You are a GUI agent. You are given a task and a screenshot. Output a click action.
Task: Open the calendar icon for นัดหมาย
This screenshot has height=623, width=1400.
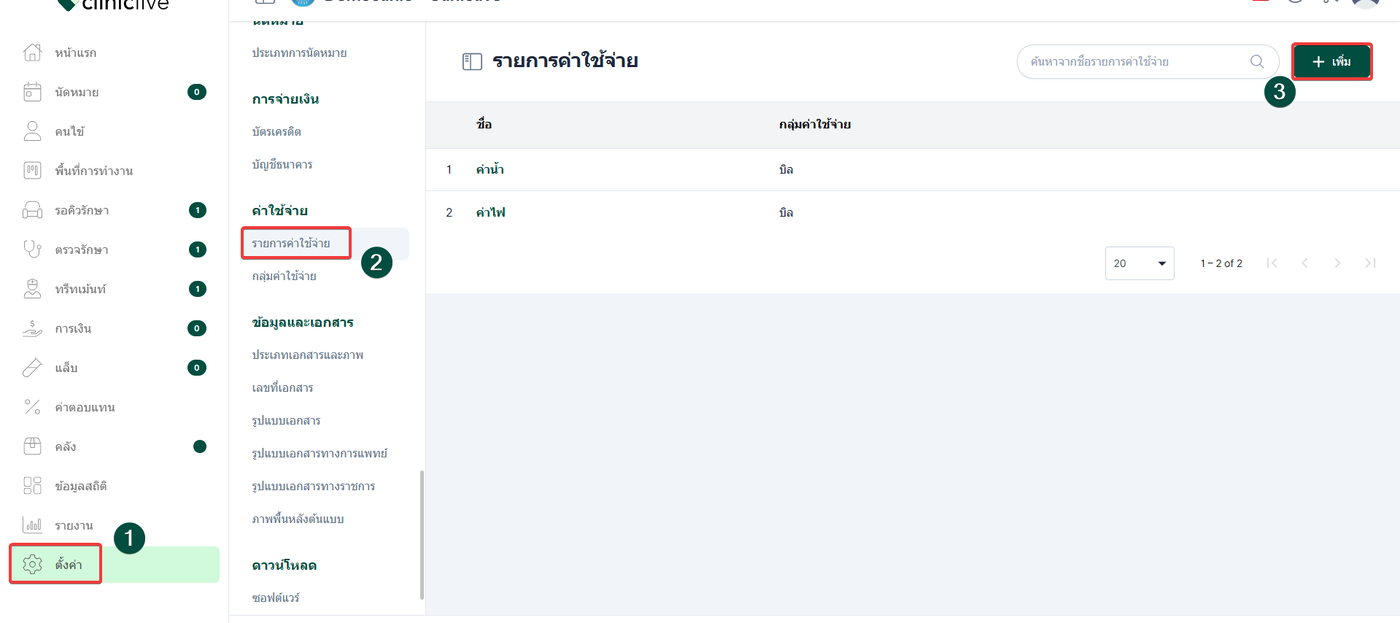tap(32, 92)
